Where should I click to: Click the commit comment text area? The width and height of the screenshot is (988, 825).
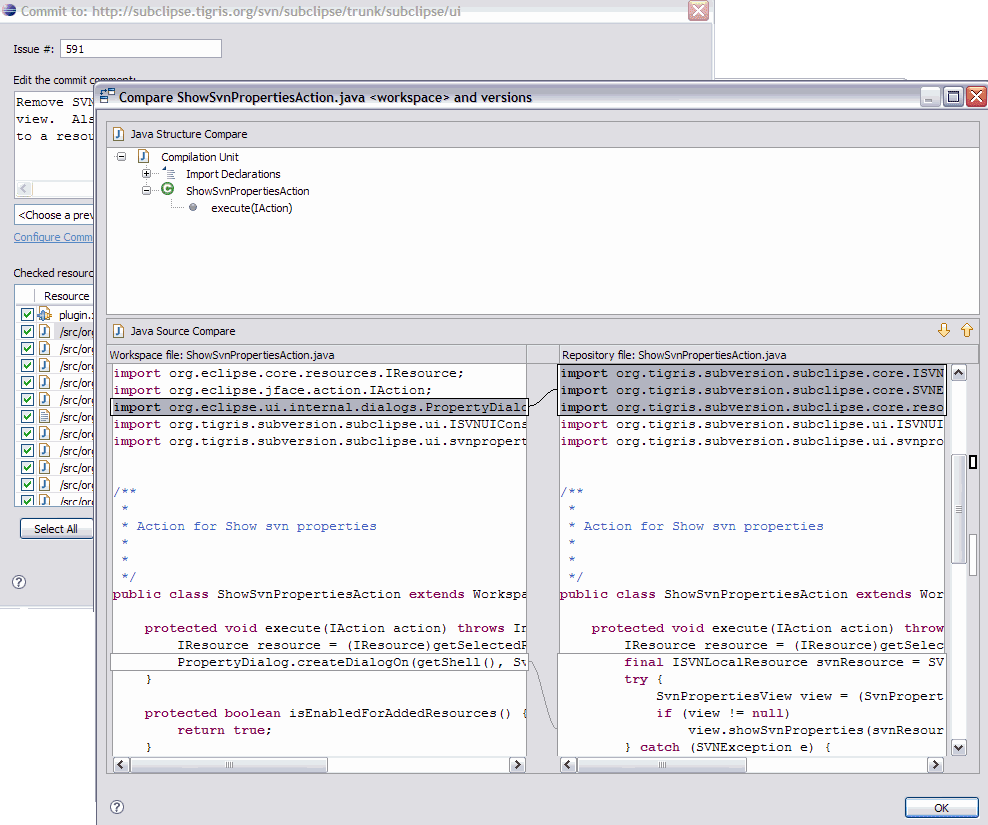pos(54,136)
